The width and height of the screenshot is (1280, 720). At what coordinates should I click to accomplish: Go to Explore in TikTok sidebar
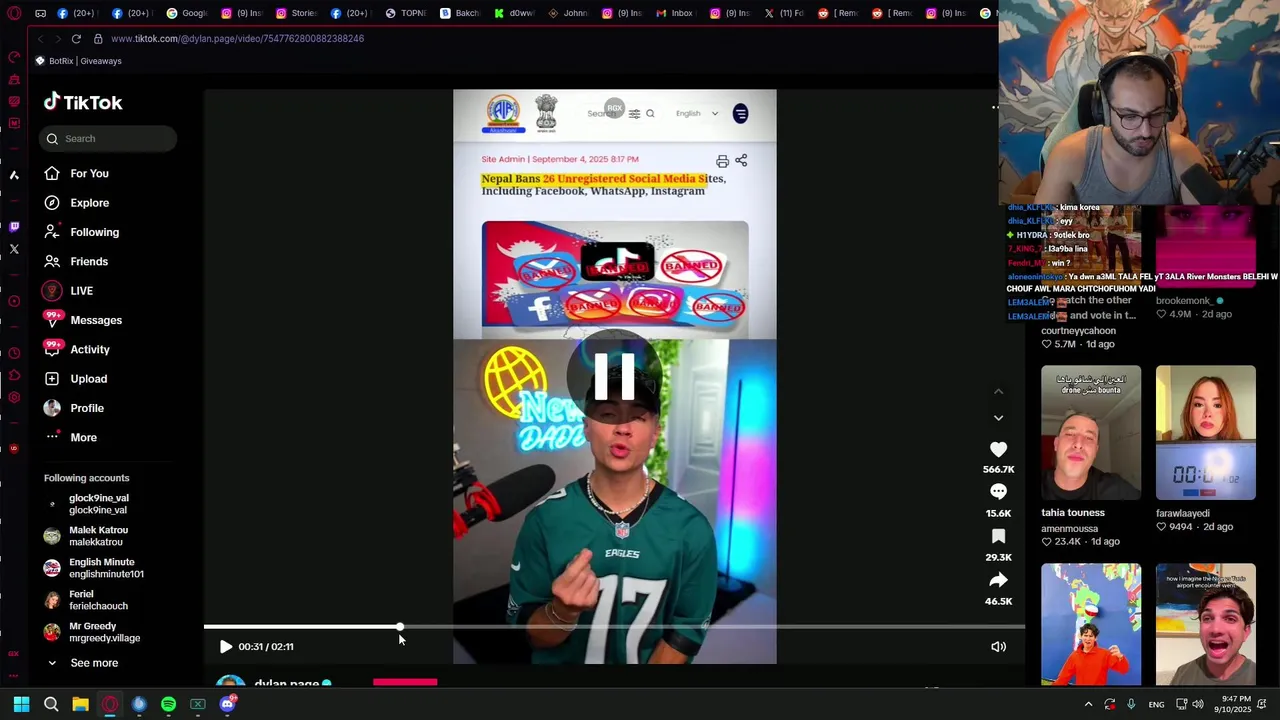76,203
